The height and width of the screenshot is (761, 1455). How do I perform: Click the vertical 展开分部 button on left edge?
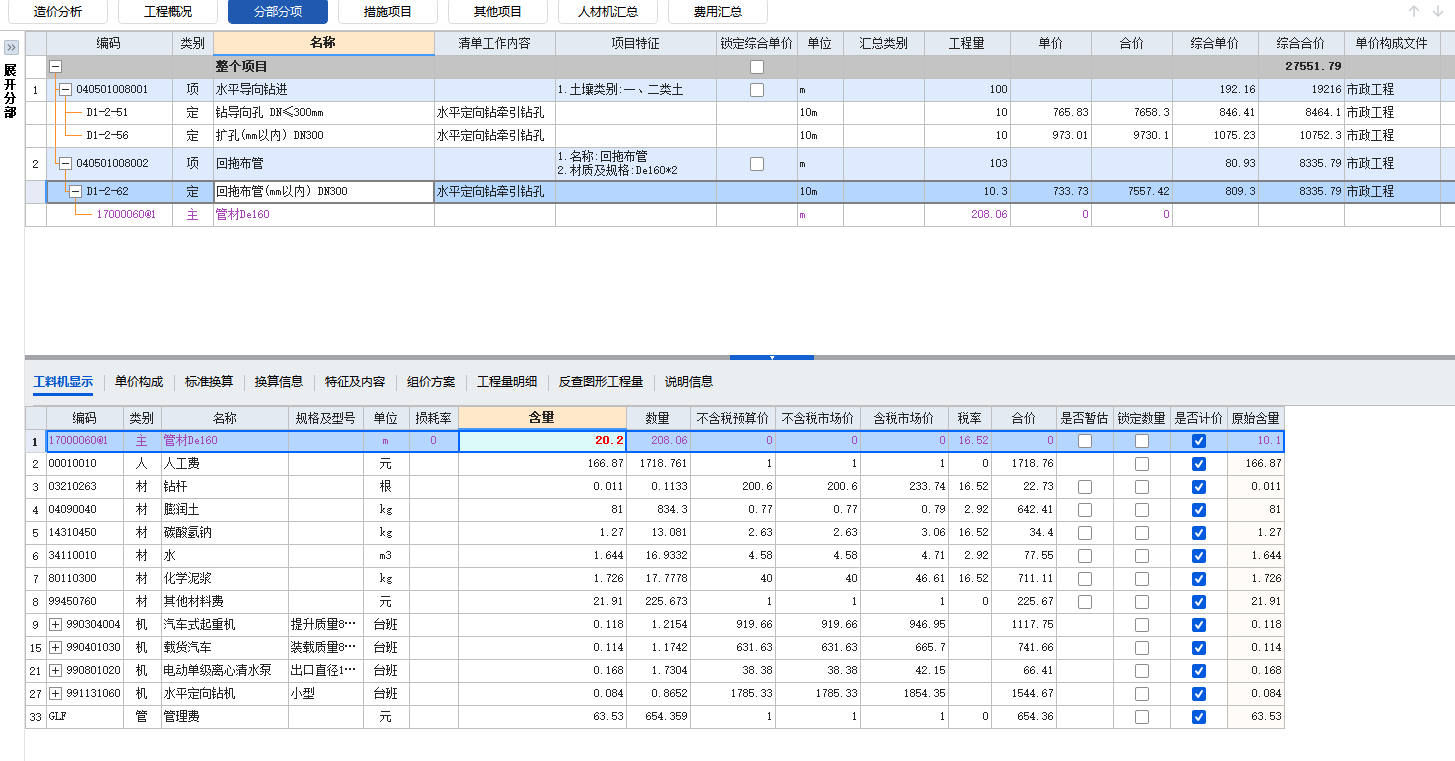coord(8,88)
